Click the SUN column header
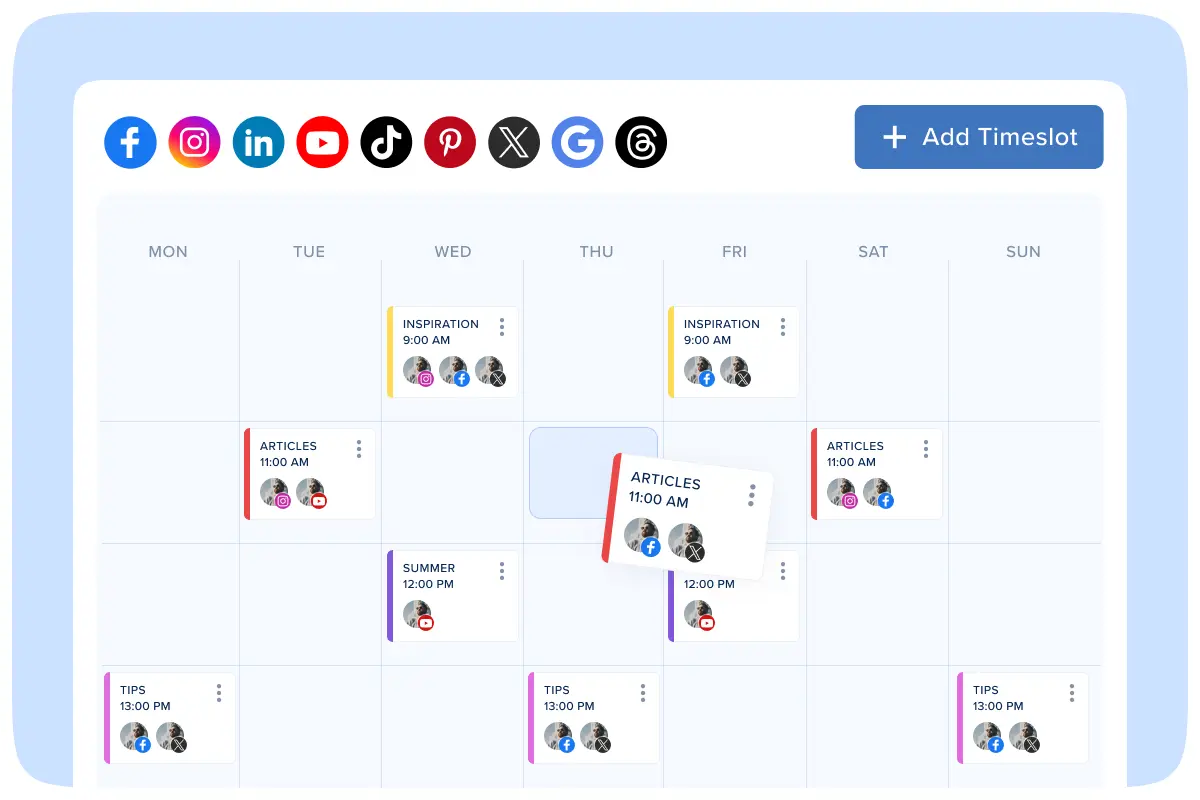The image size is (1200, 800). click(x=1023, y=252)
